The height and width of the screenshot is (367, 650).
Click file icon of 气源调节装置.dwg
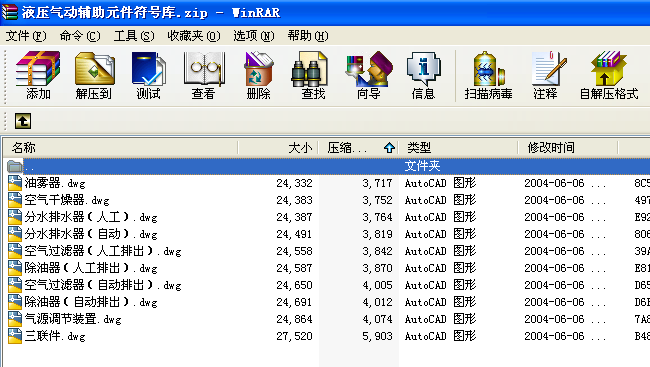click(15, 319)
